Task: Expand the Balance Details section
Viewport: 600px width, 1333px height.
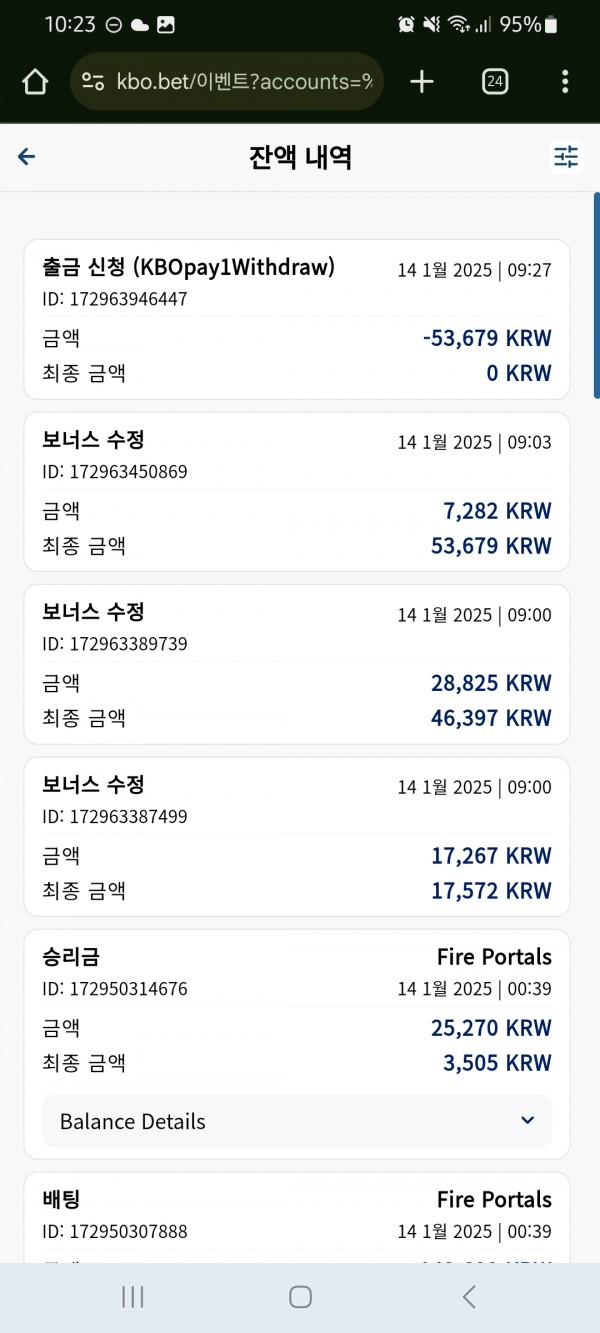Action: click(297, 1121)
